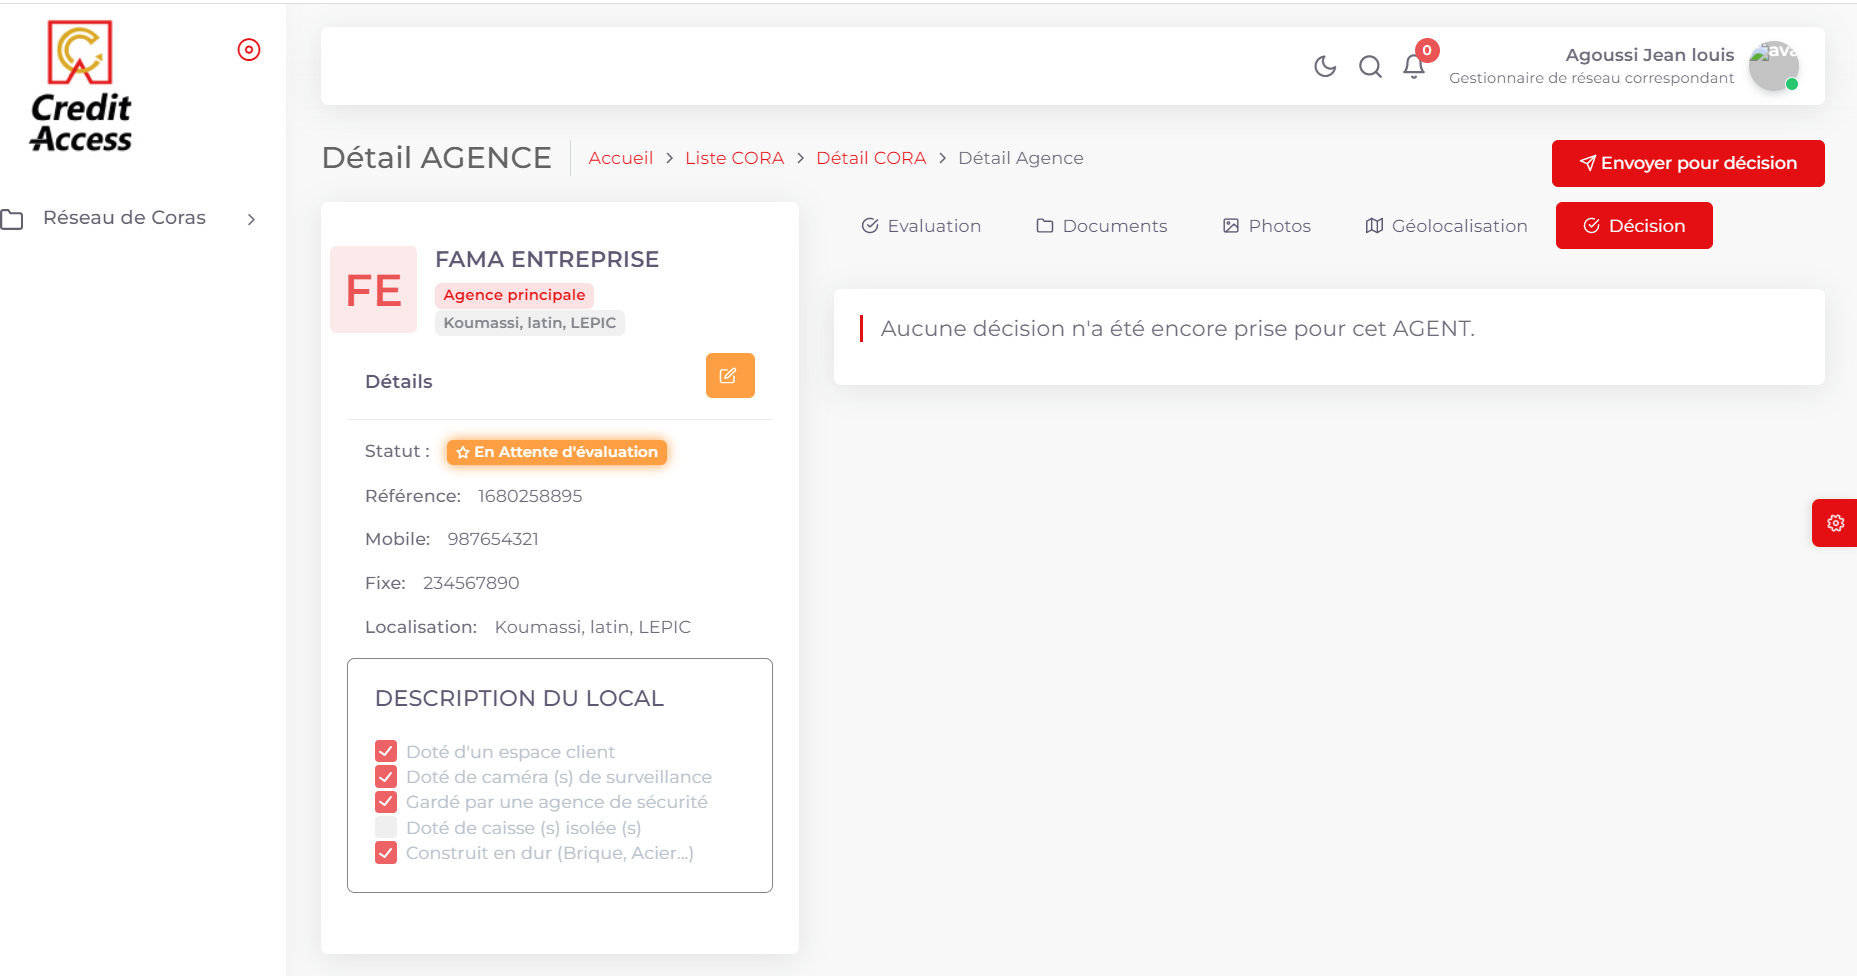Click the red settings gear on right edge
This screenshot has width=1857, height=976.
pos(1835,523)
